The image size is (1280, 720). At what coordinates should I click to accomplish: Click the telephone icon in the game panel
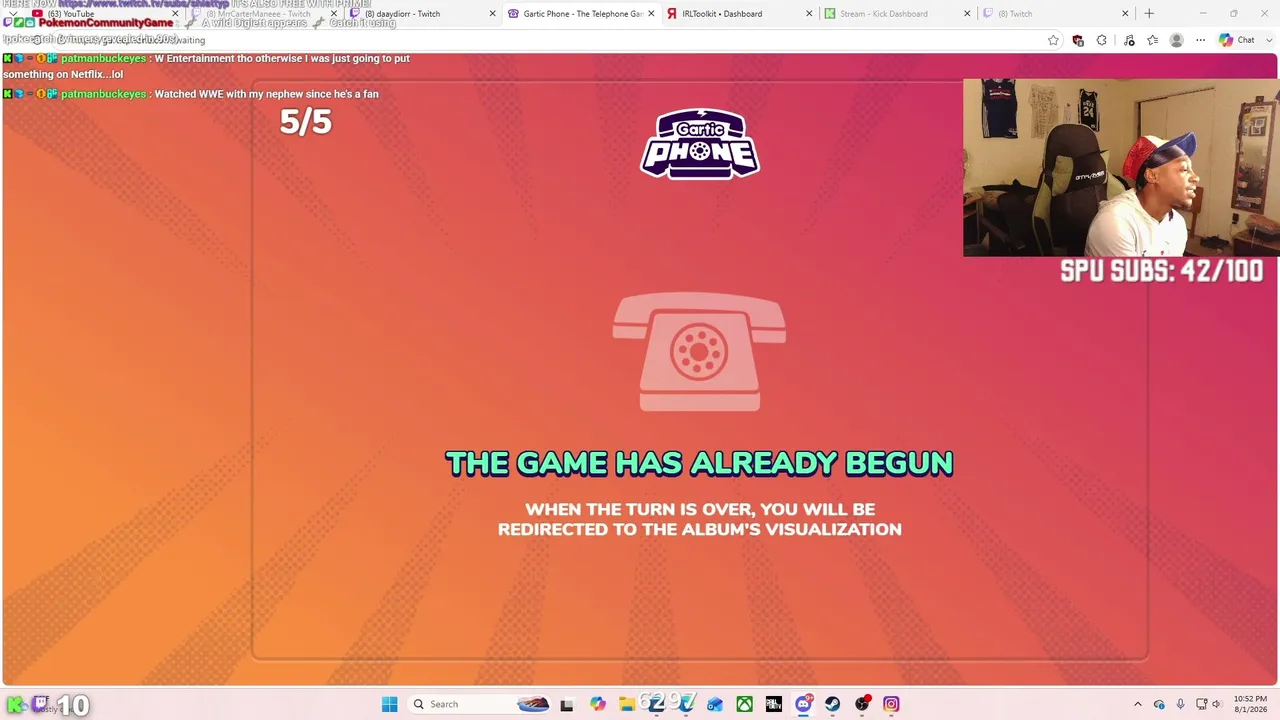pos(699,352)
